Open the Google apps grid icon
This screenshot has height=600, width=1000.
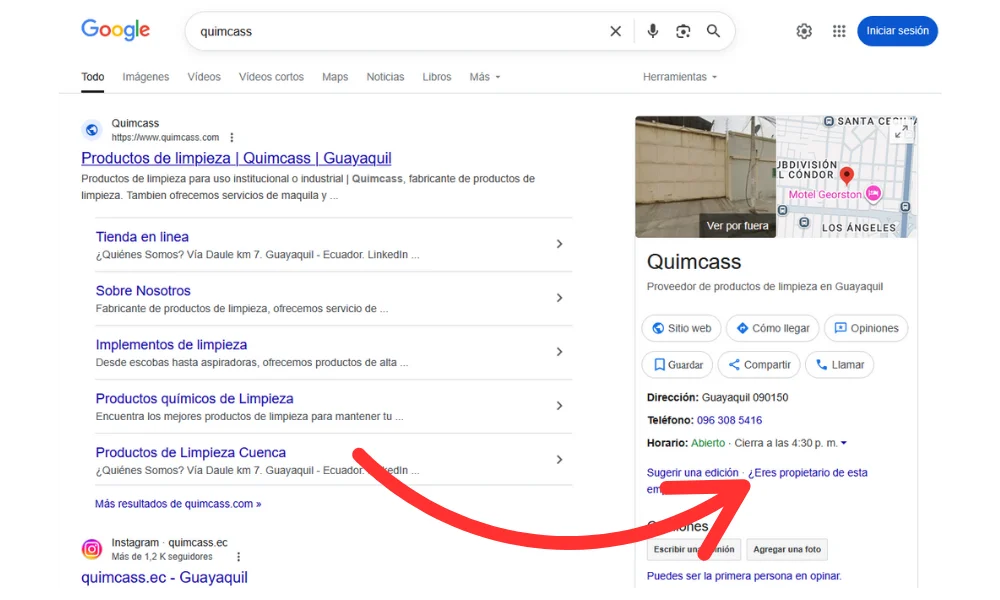pos(839,31)
